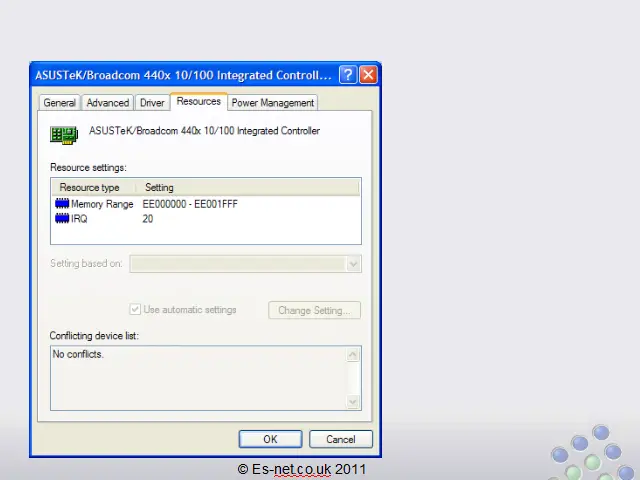
Task: Confirm with the OK button
Action: pos(270,439)
